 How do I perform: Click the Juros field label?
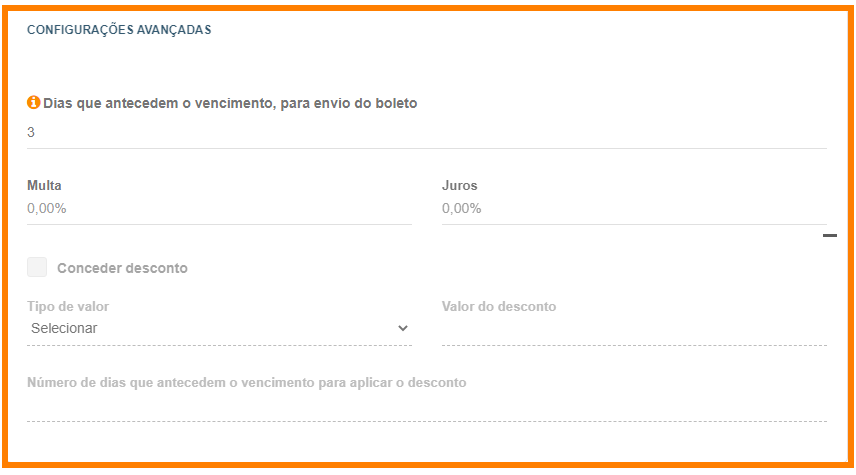click(460, 186)
